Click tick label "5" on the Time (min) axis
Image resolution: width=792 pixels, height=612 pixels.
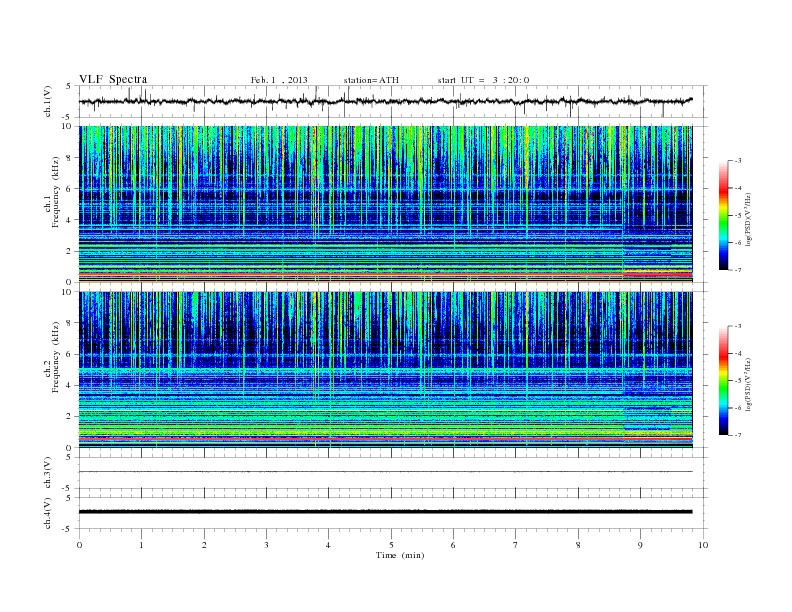[x=391, y=545]
